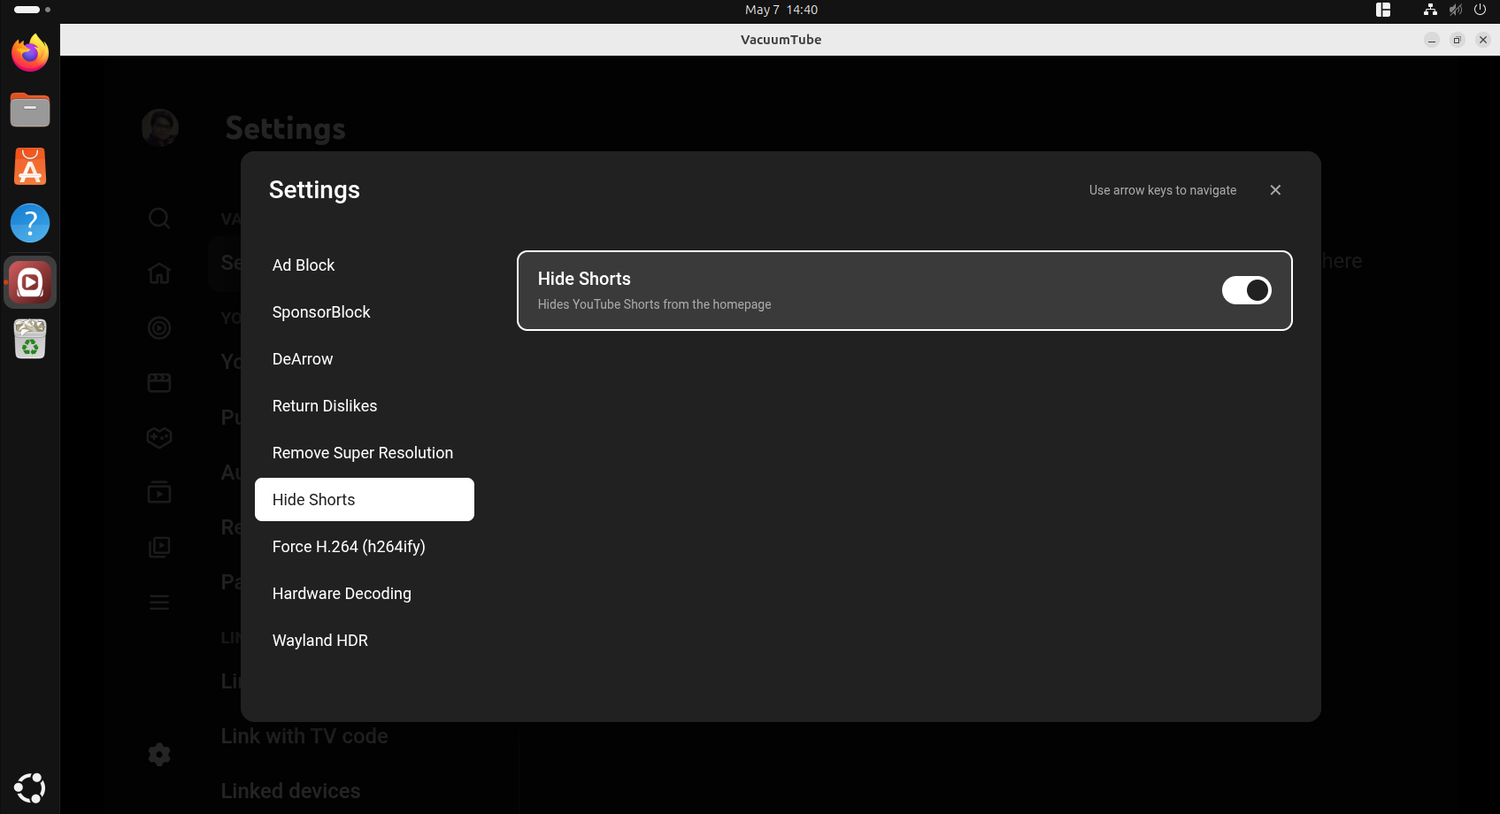Select Remove Super Resolution entry
Image resolution: width=1500 pixels, height=814 pixels.
point(364,453)
